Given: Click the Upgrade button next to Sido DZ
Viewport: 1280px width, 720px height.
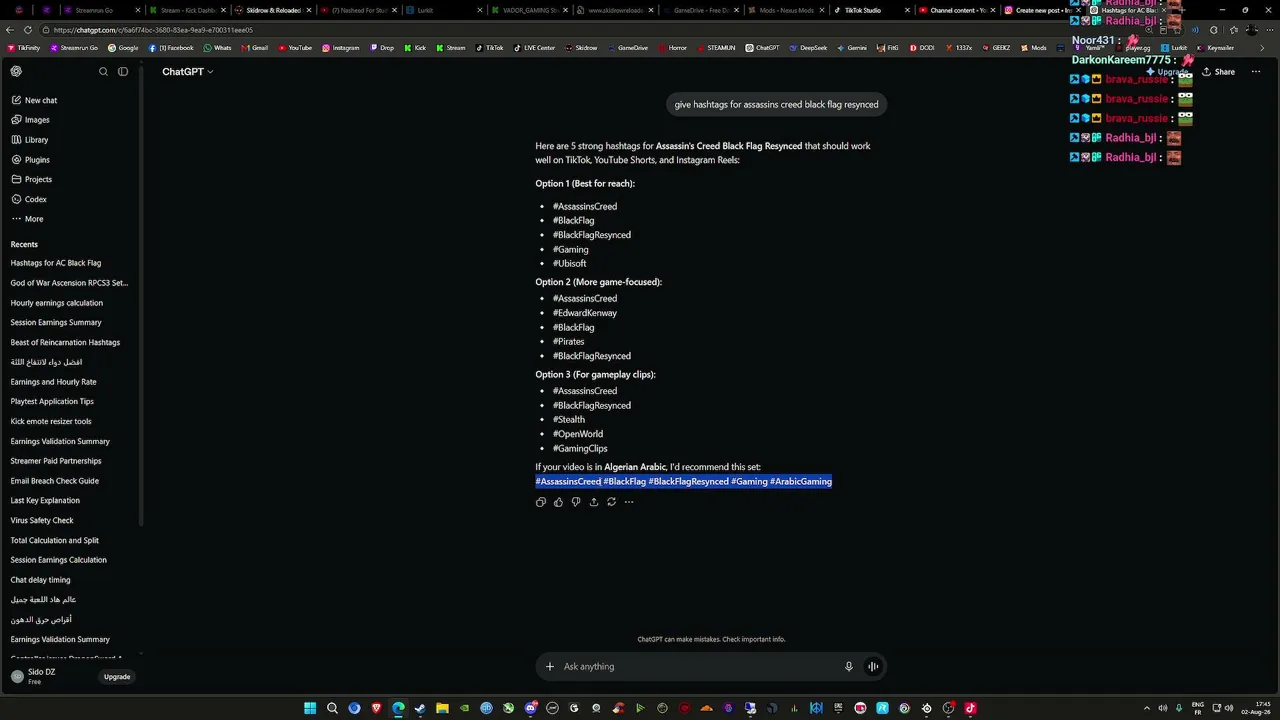Looking at the screenshot, I should [x=117, y=677].
